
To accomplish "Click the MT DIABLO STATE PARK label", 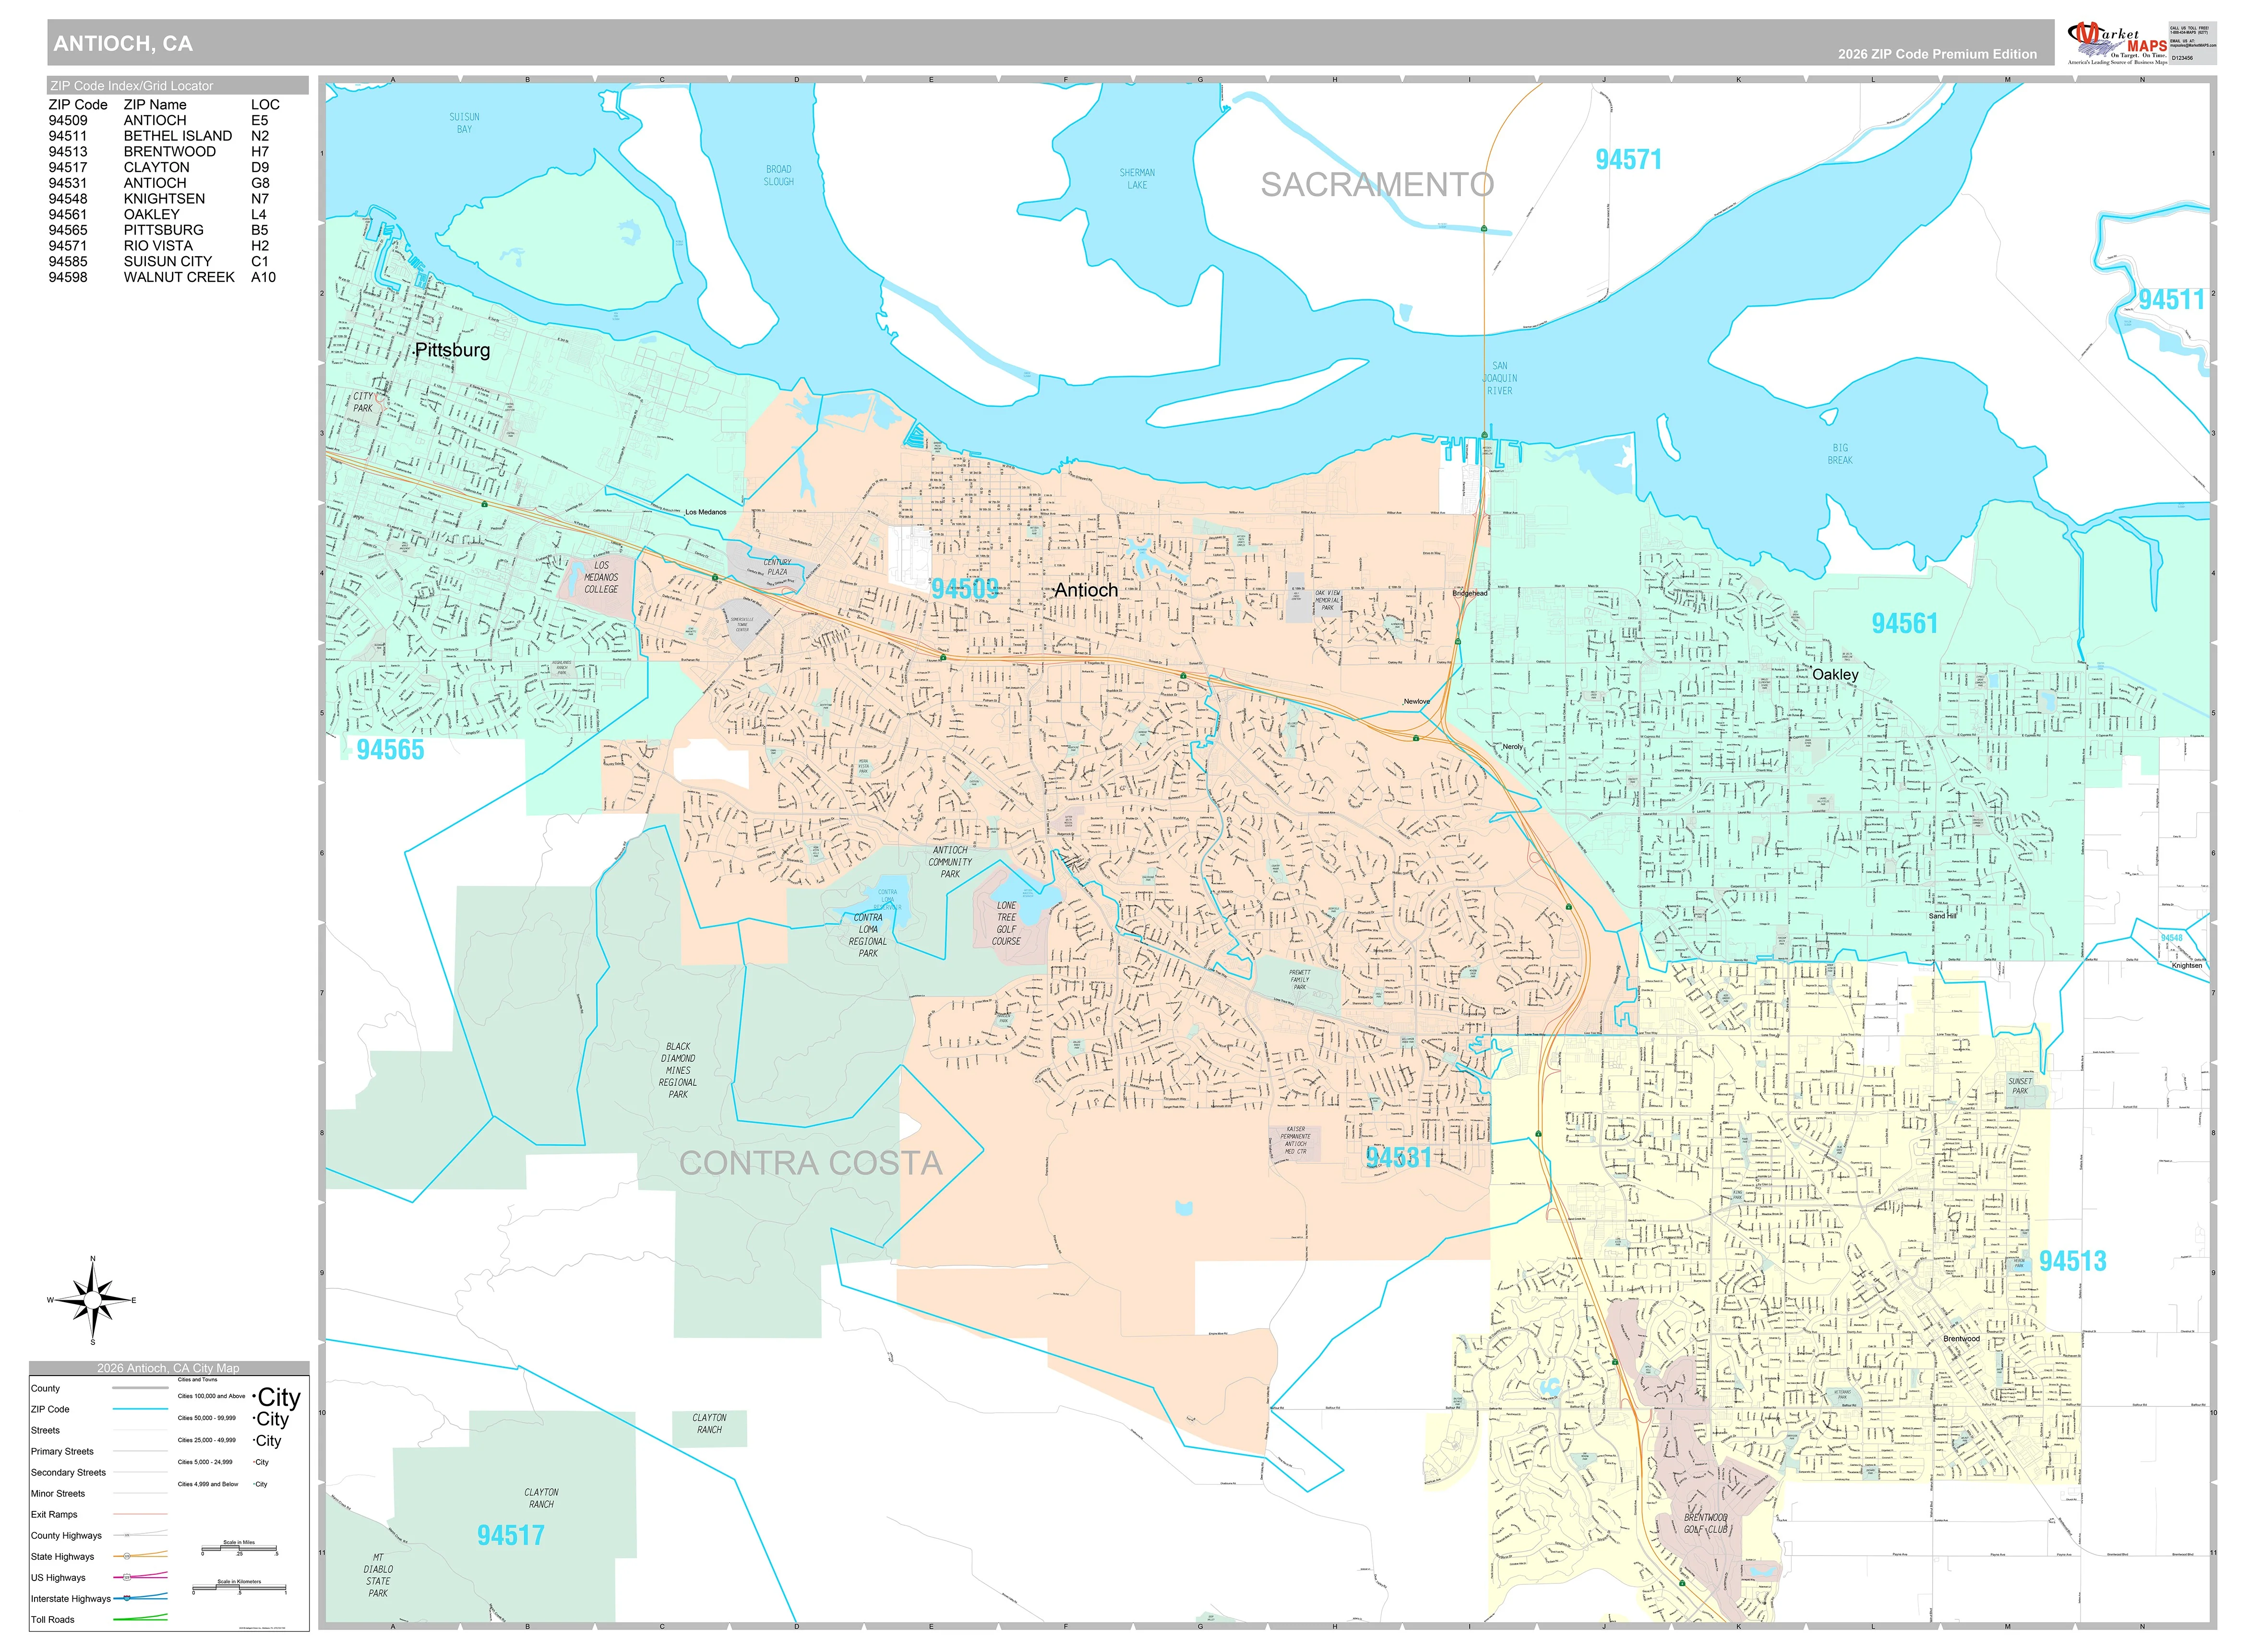I will point(378,1576).
